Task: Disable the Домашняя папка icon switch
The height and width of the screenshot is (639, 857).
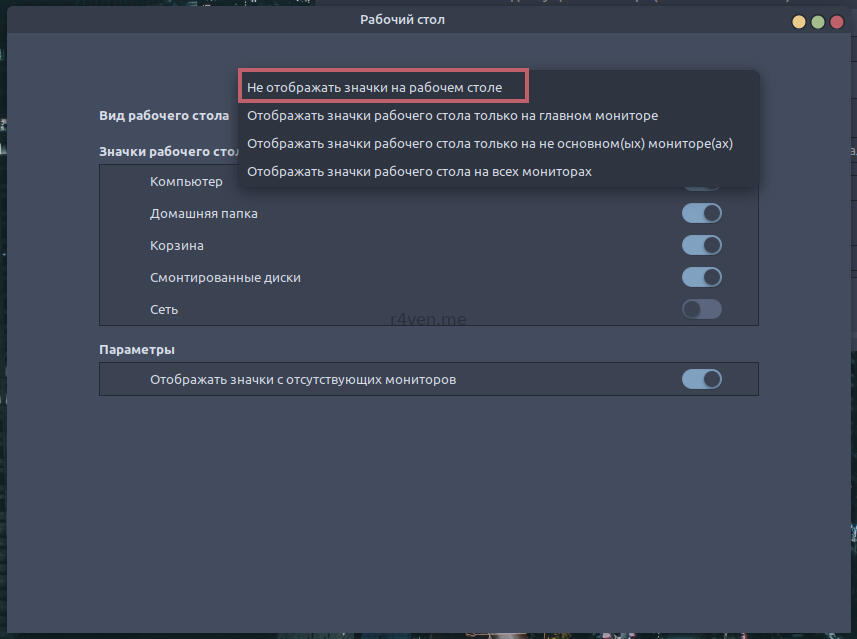Action: 701,214
